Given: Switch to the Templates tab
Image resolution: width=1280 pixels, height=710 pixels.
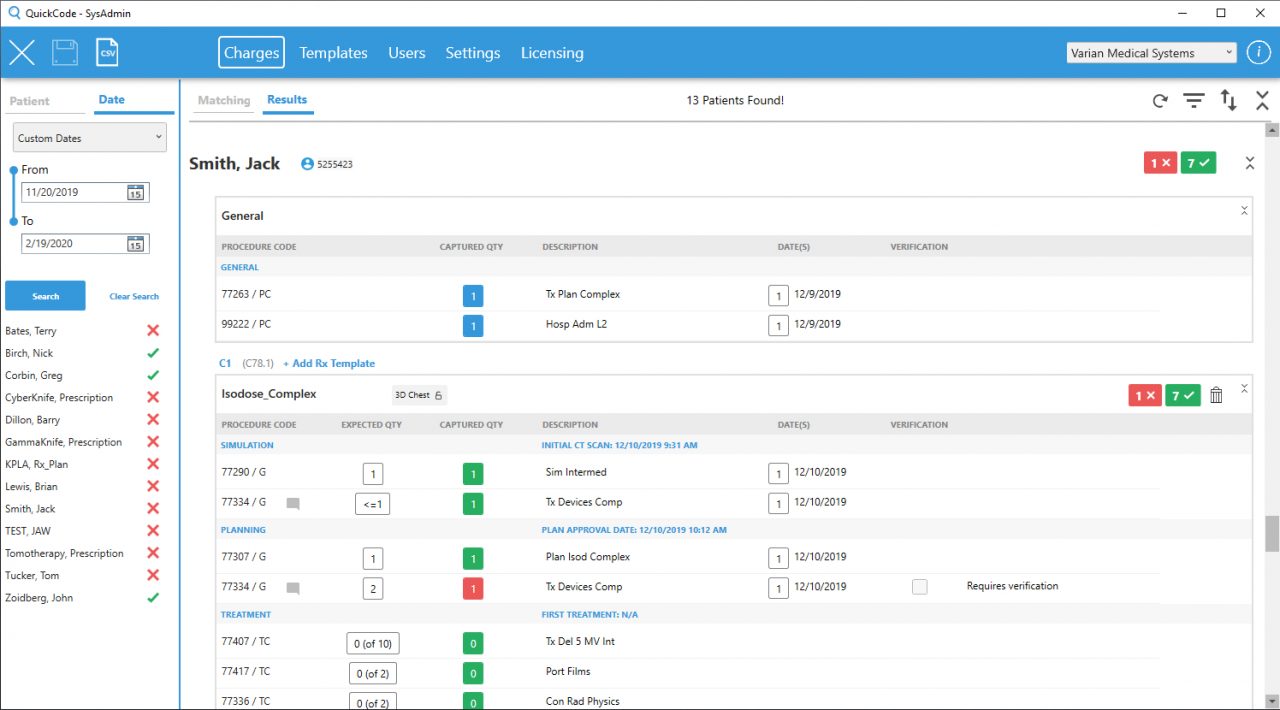Looking at the screenshot, I should tap(333, 52).
